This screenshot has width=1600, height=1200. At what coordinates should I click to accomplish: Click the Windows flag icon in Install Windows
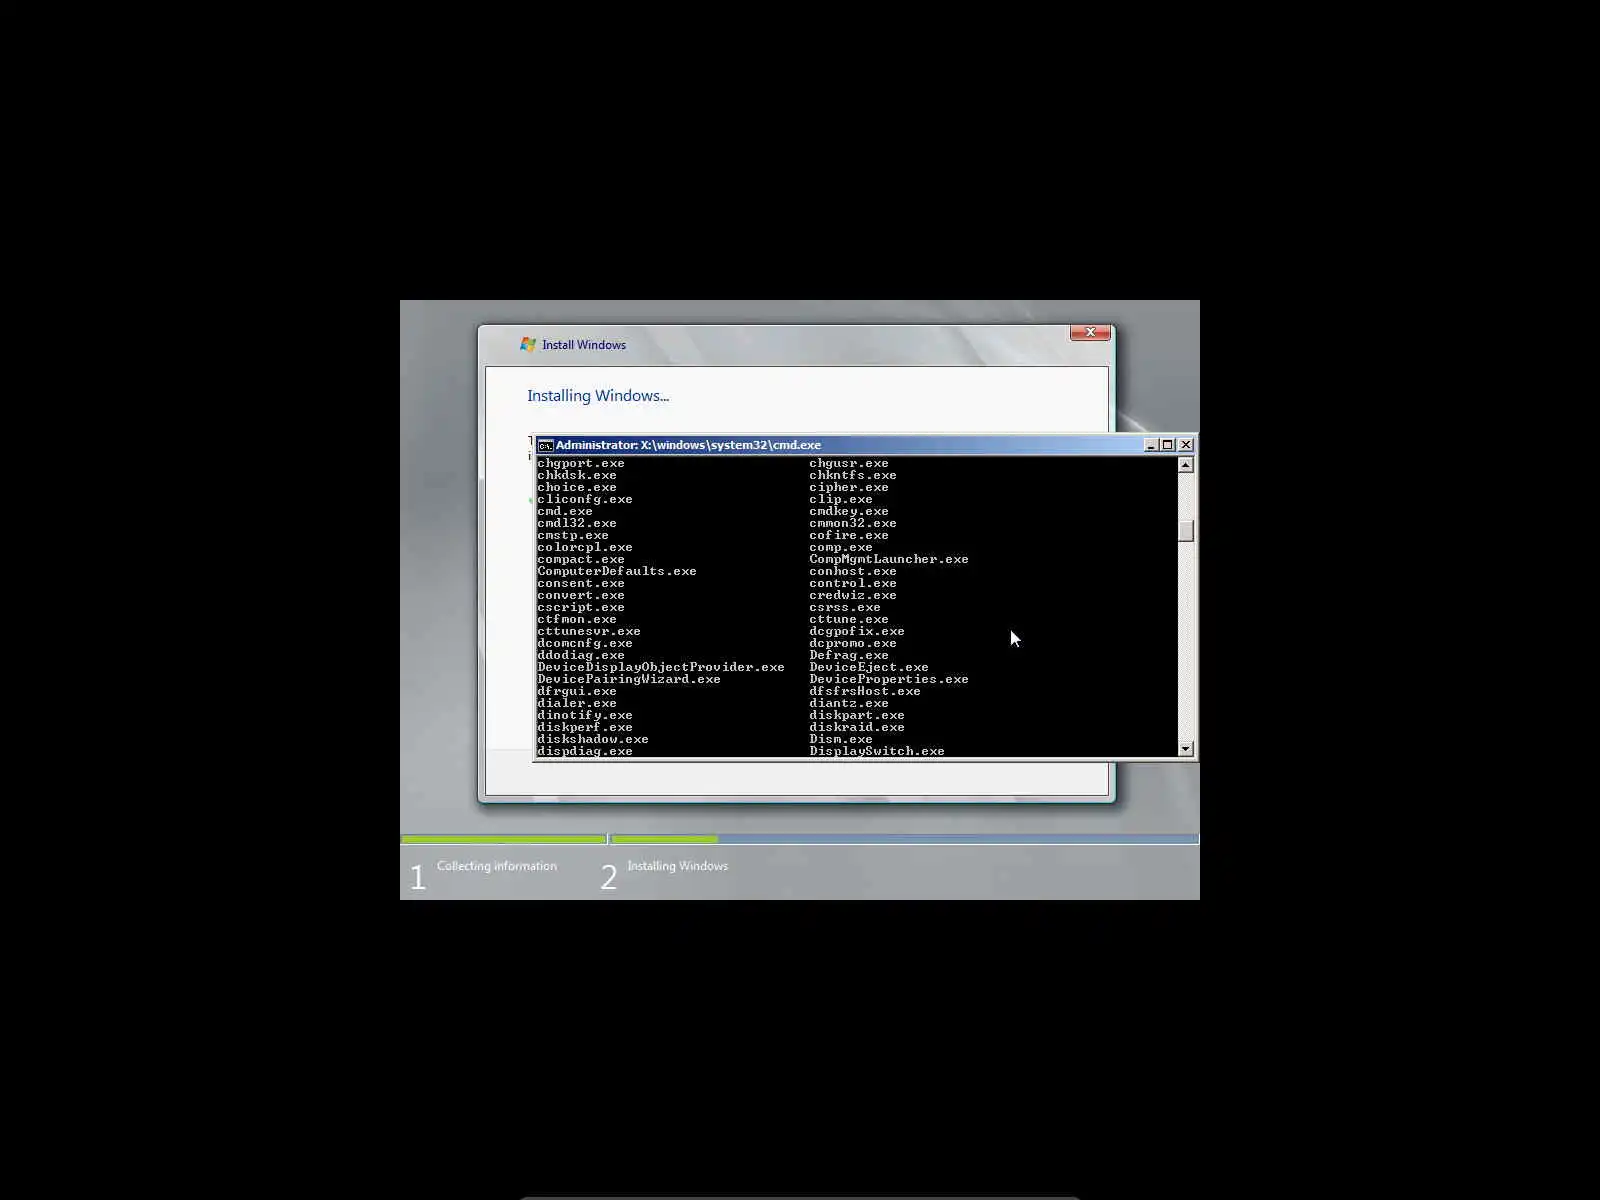[x=528, y=344]
